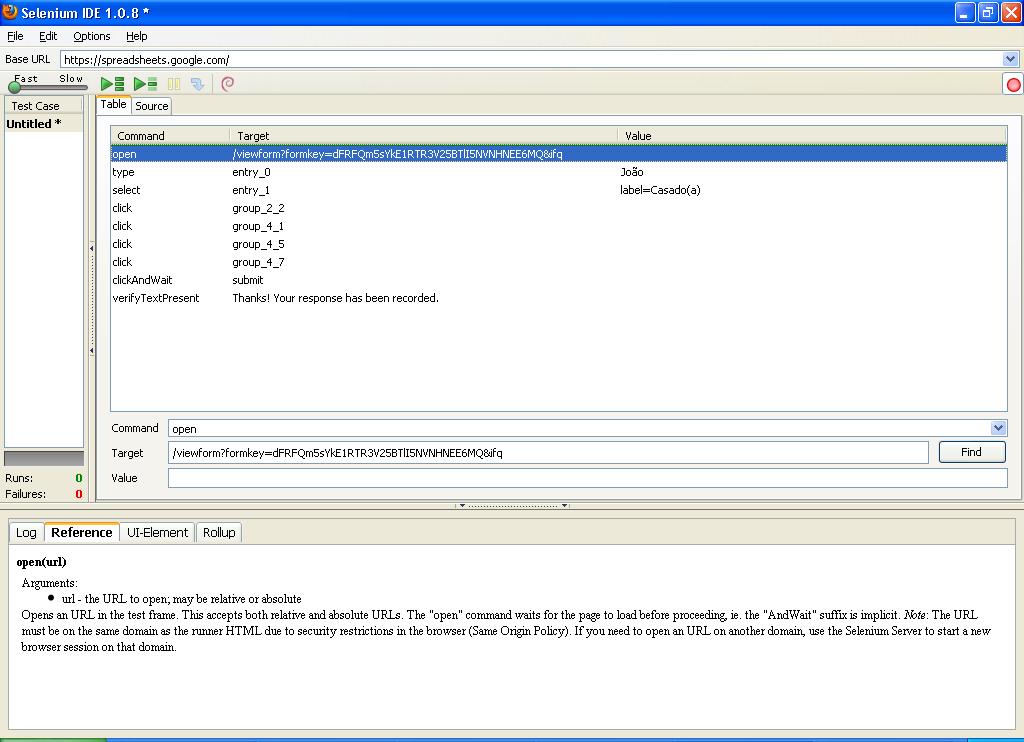This screenshot has width=1024, height=742.
Task: Play current test case
Action: coord(145,84)
